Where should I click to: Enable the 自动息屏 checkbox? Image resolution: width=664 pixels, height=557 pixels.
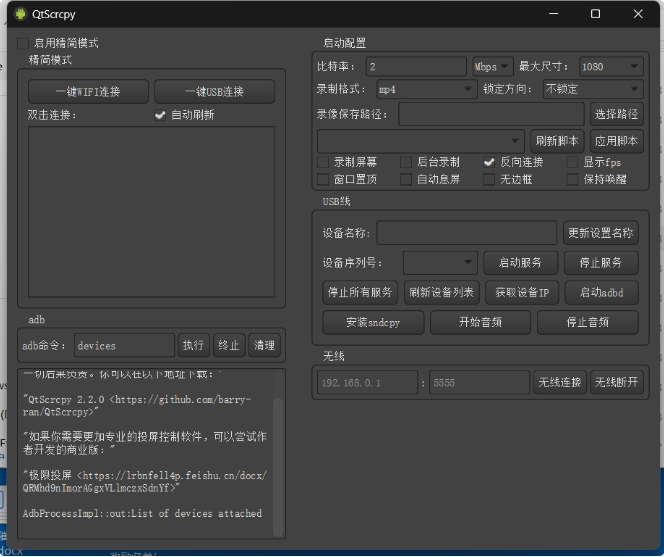click(406, 179)
